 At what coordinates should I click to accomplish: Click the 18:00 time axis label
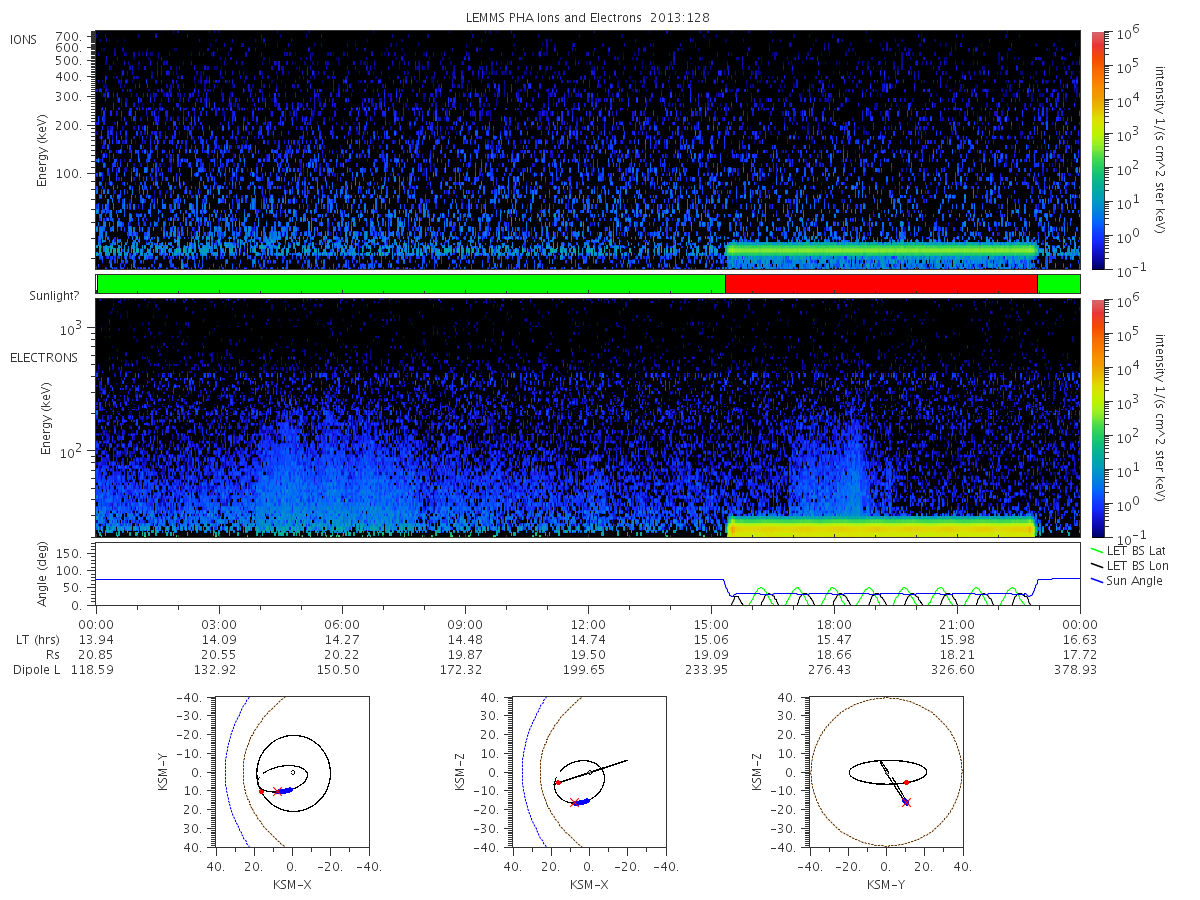tap(834, 625)
